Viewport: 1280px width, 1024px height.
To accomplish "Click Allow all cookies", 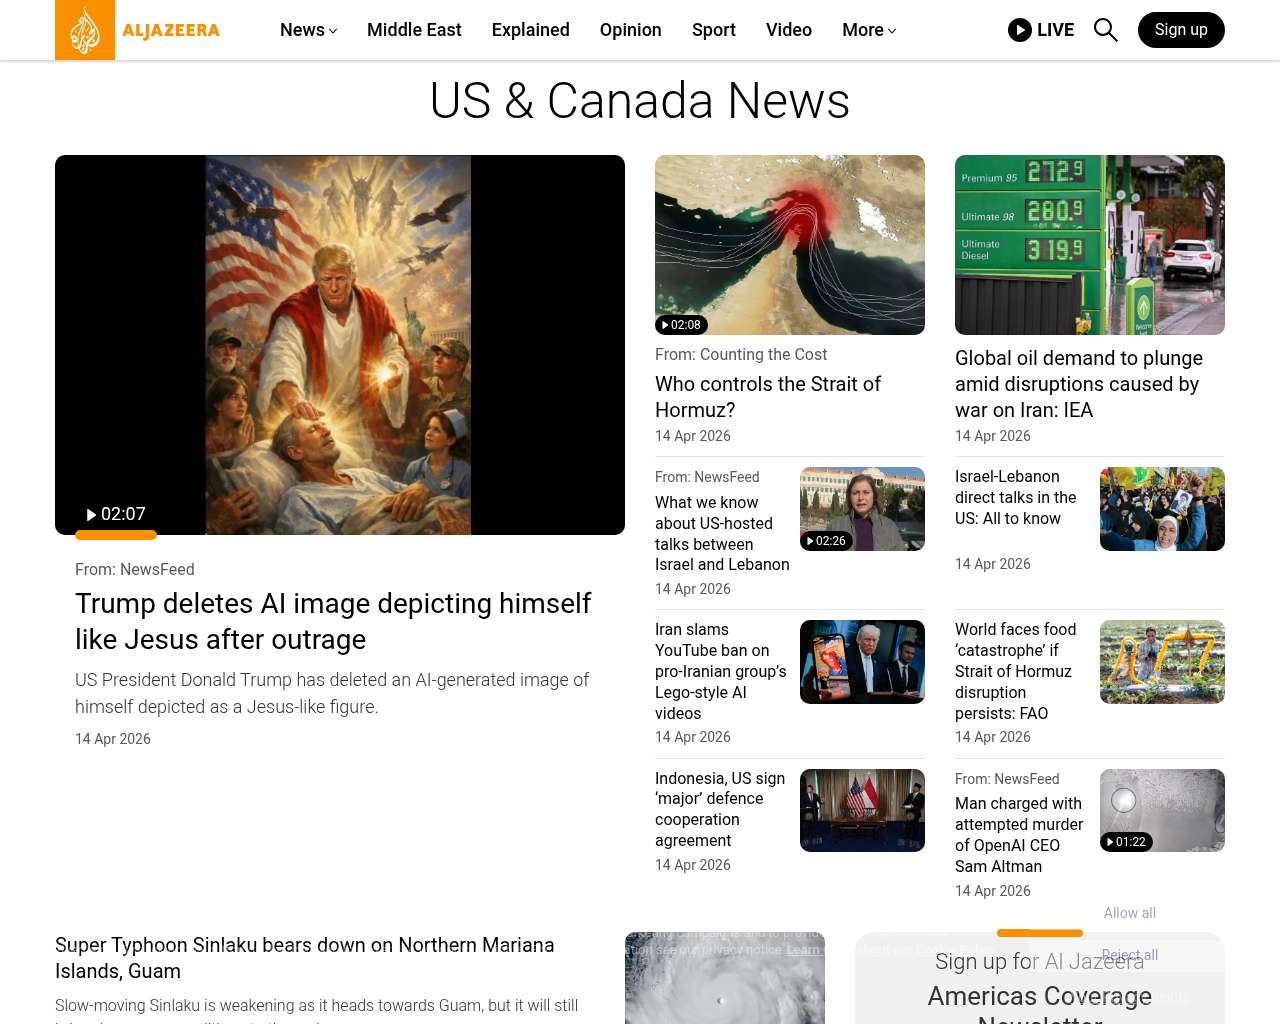I will [x=1130, y=913].
